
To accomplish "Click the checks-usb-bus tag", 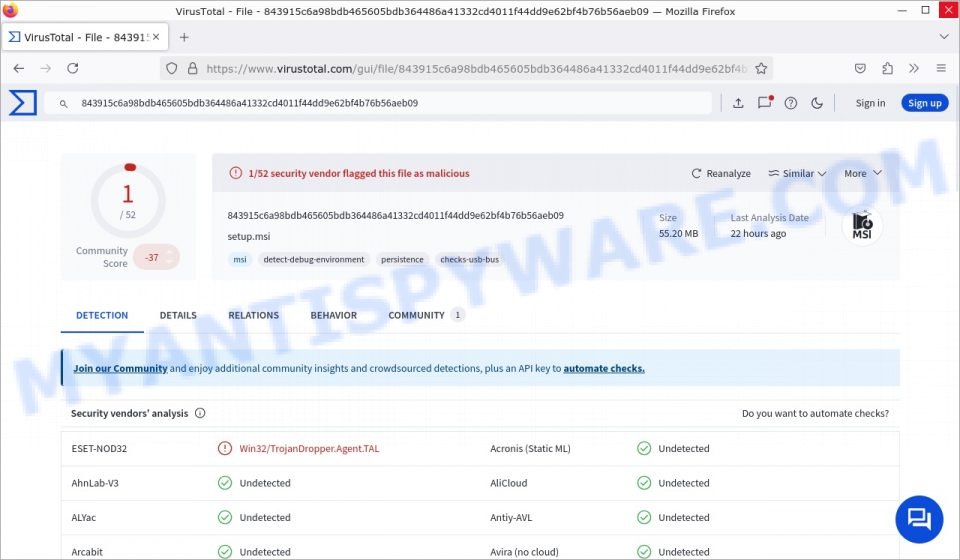I will point(470,259).
